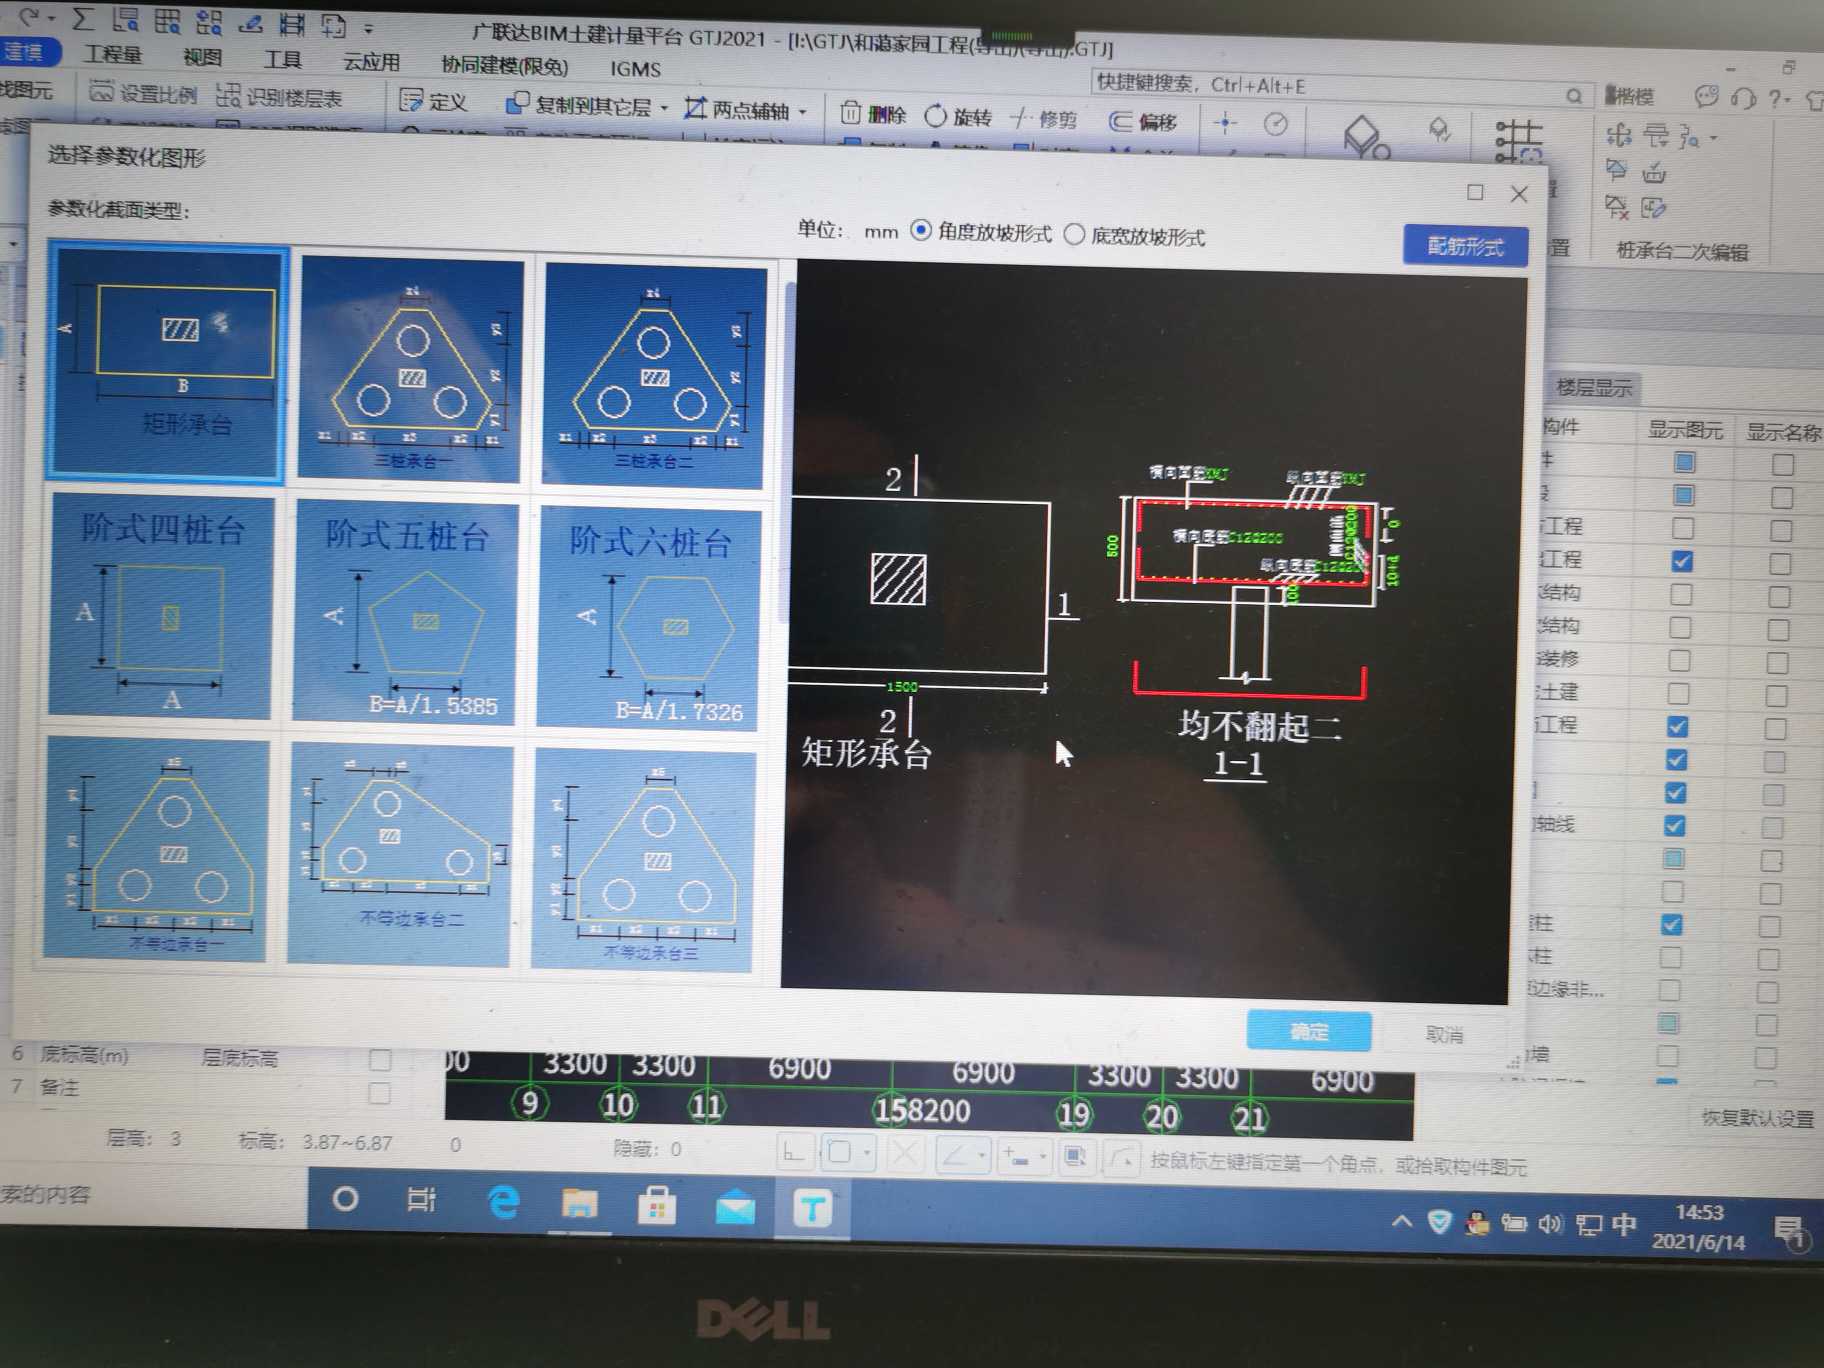Open the notification center icon

pos(1791,1232)
